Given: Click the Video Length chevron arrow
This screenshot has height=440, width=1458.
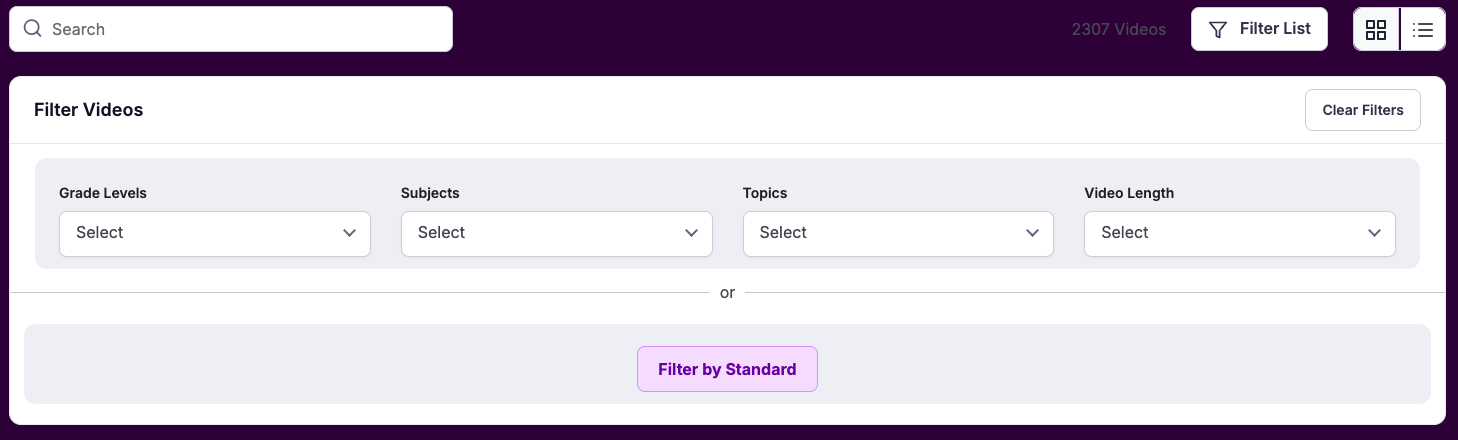Looking at the screenshot, I should [1375, 233].
